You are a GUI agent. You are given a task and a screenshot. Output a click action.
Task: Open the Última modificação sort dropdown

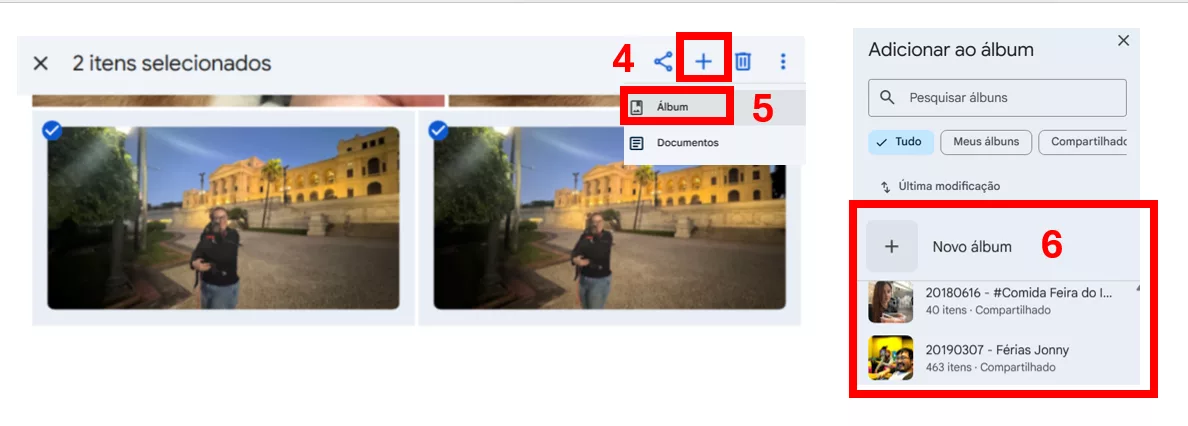(939, 186)
